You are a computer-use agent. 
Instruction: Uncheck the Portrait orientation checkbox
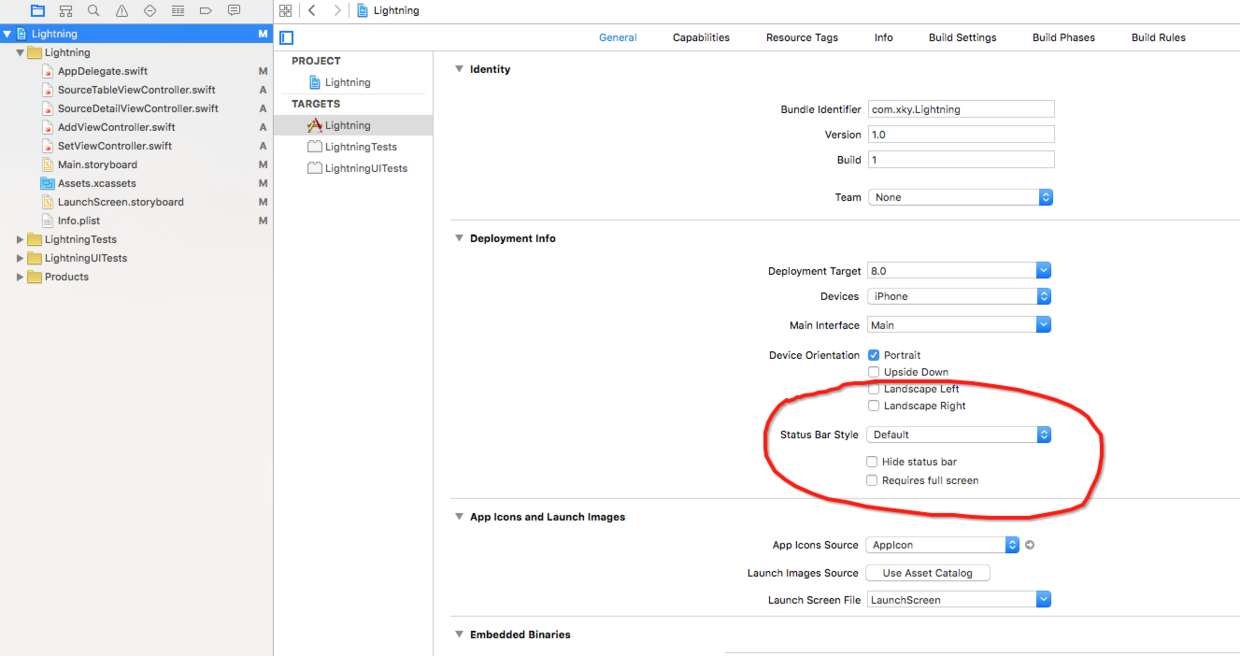[874, 355]
